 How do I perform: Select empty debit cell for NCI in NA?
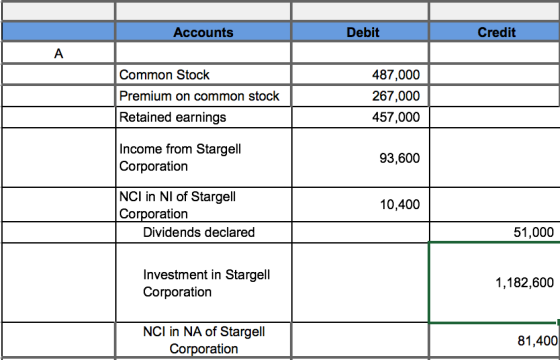pos(360,340)
